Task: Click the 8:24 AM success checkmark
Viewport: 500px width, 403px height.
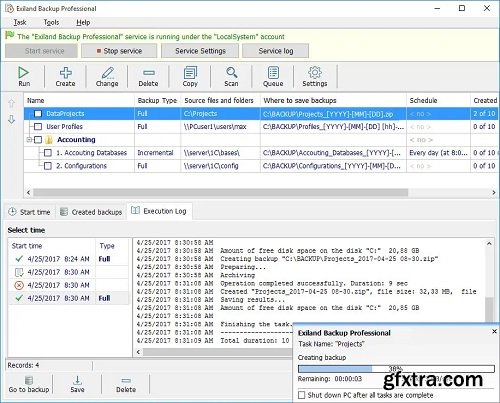Action: 19,259
